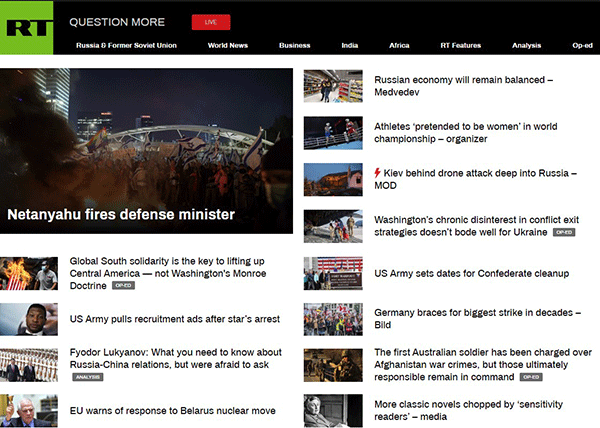Read US Army pulls recruitment ads article

click(174, 319)
